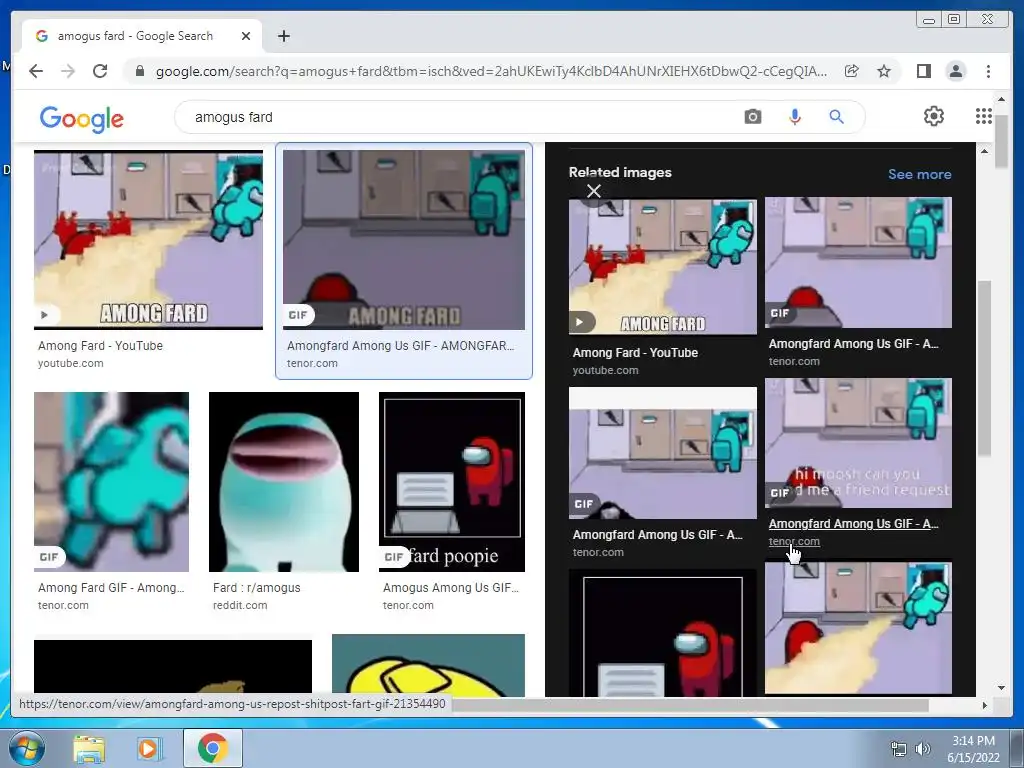Click the page scrollbar up arrow
Image resolution: width=1024 pixels, height=768 pixels.
[1001, 99]
